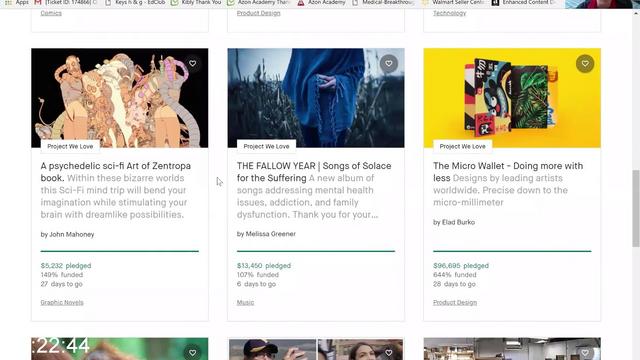Open the Walmart Seller Center bookmark

[x=453, y=3]
